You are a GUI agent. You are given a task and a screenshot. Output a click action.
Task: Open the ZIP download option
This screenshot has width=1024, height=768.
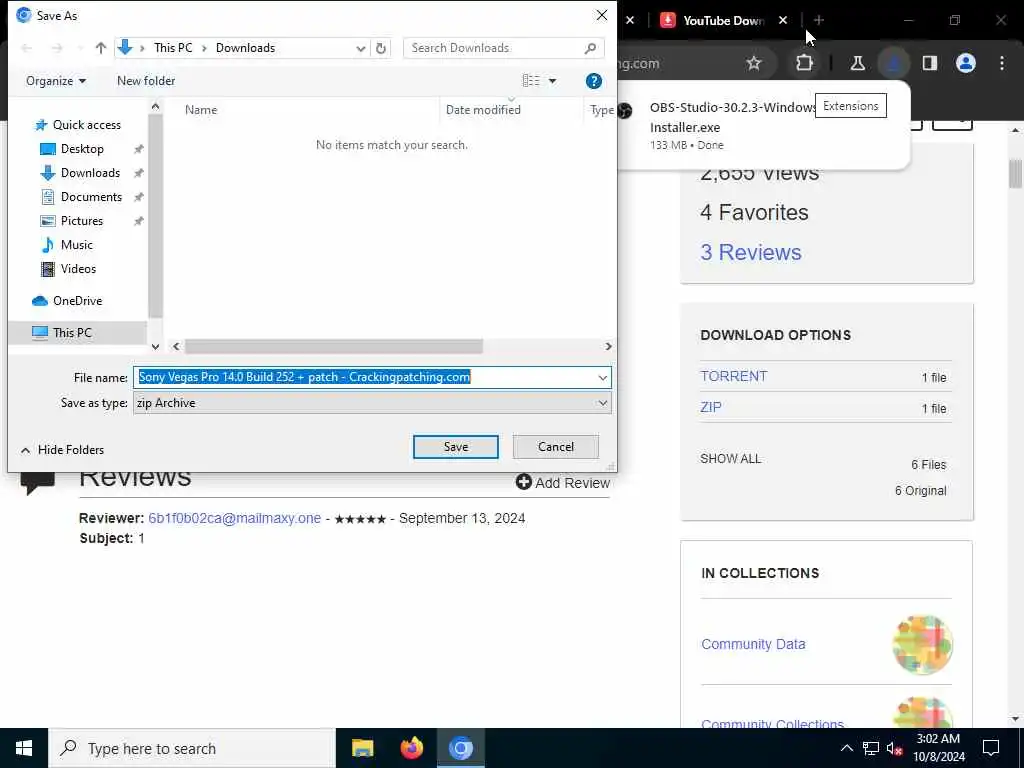(x=711, y=407)
